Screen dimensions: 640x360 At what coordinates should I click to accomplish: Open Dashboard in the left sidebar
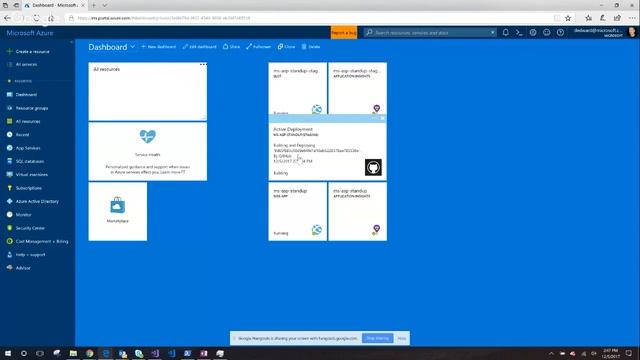point(26,94)
